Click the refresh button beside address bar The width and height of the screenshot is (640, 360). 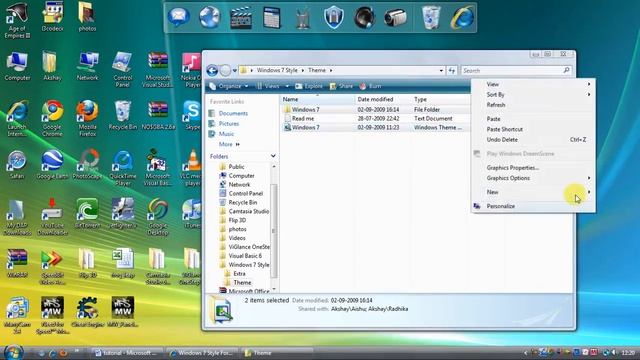coord(451,71)
